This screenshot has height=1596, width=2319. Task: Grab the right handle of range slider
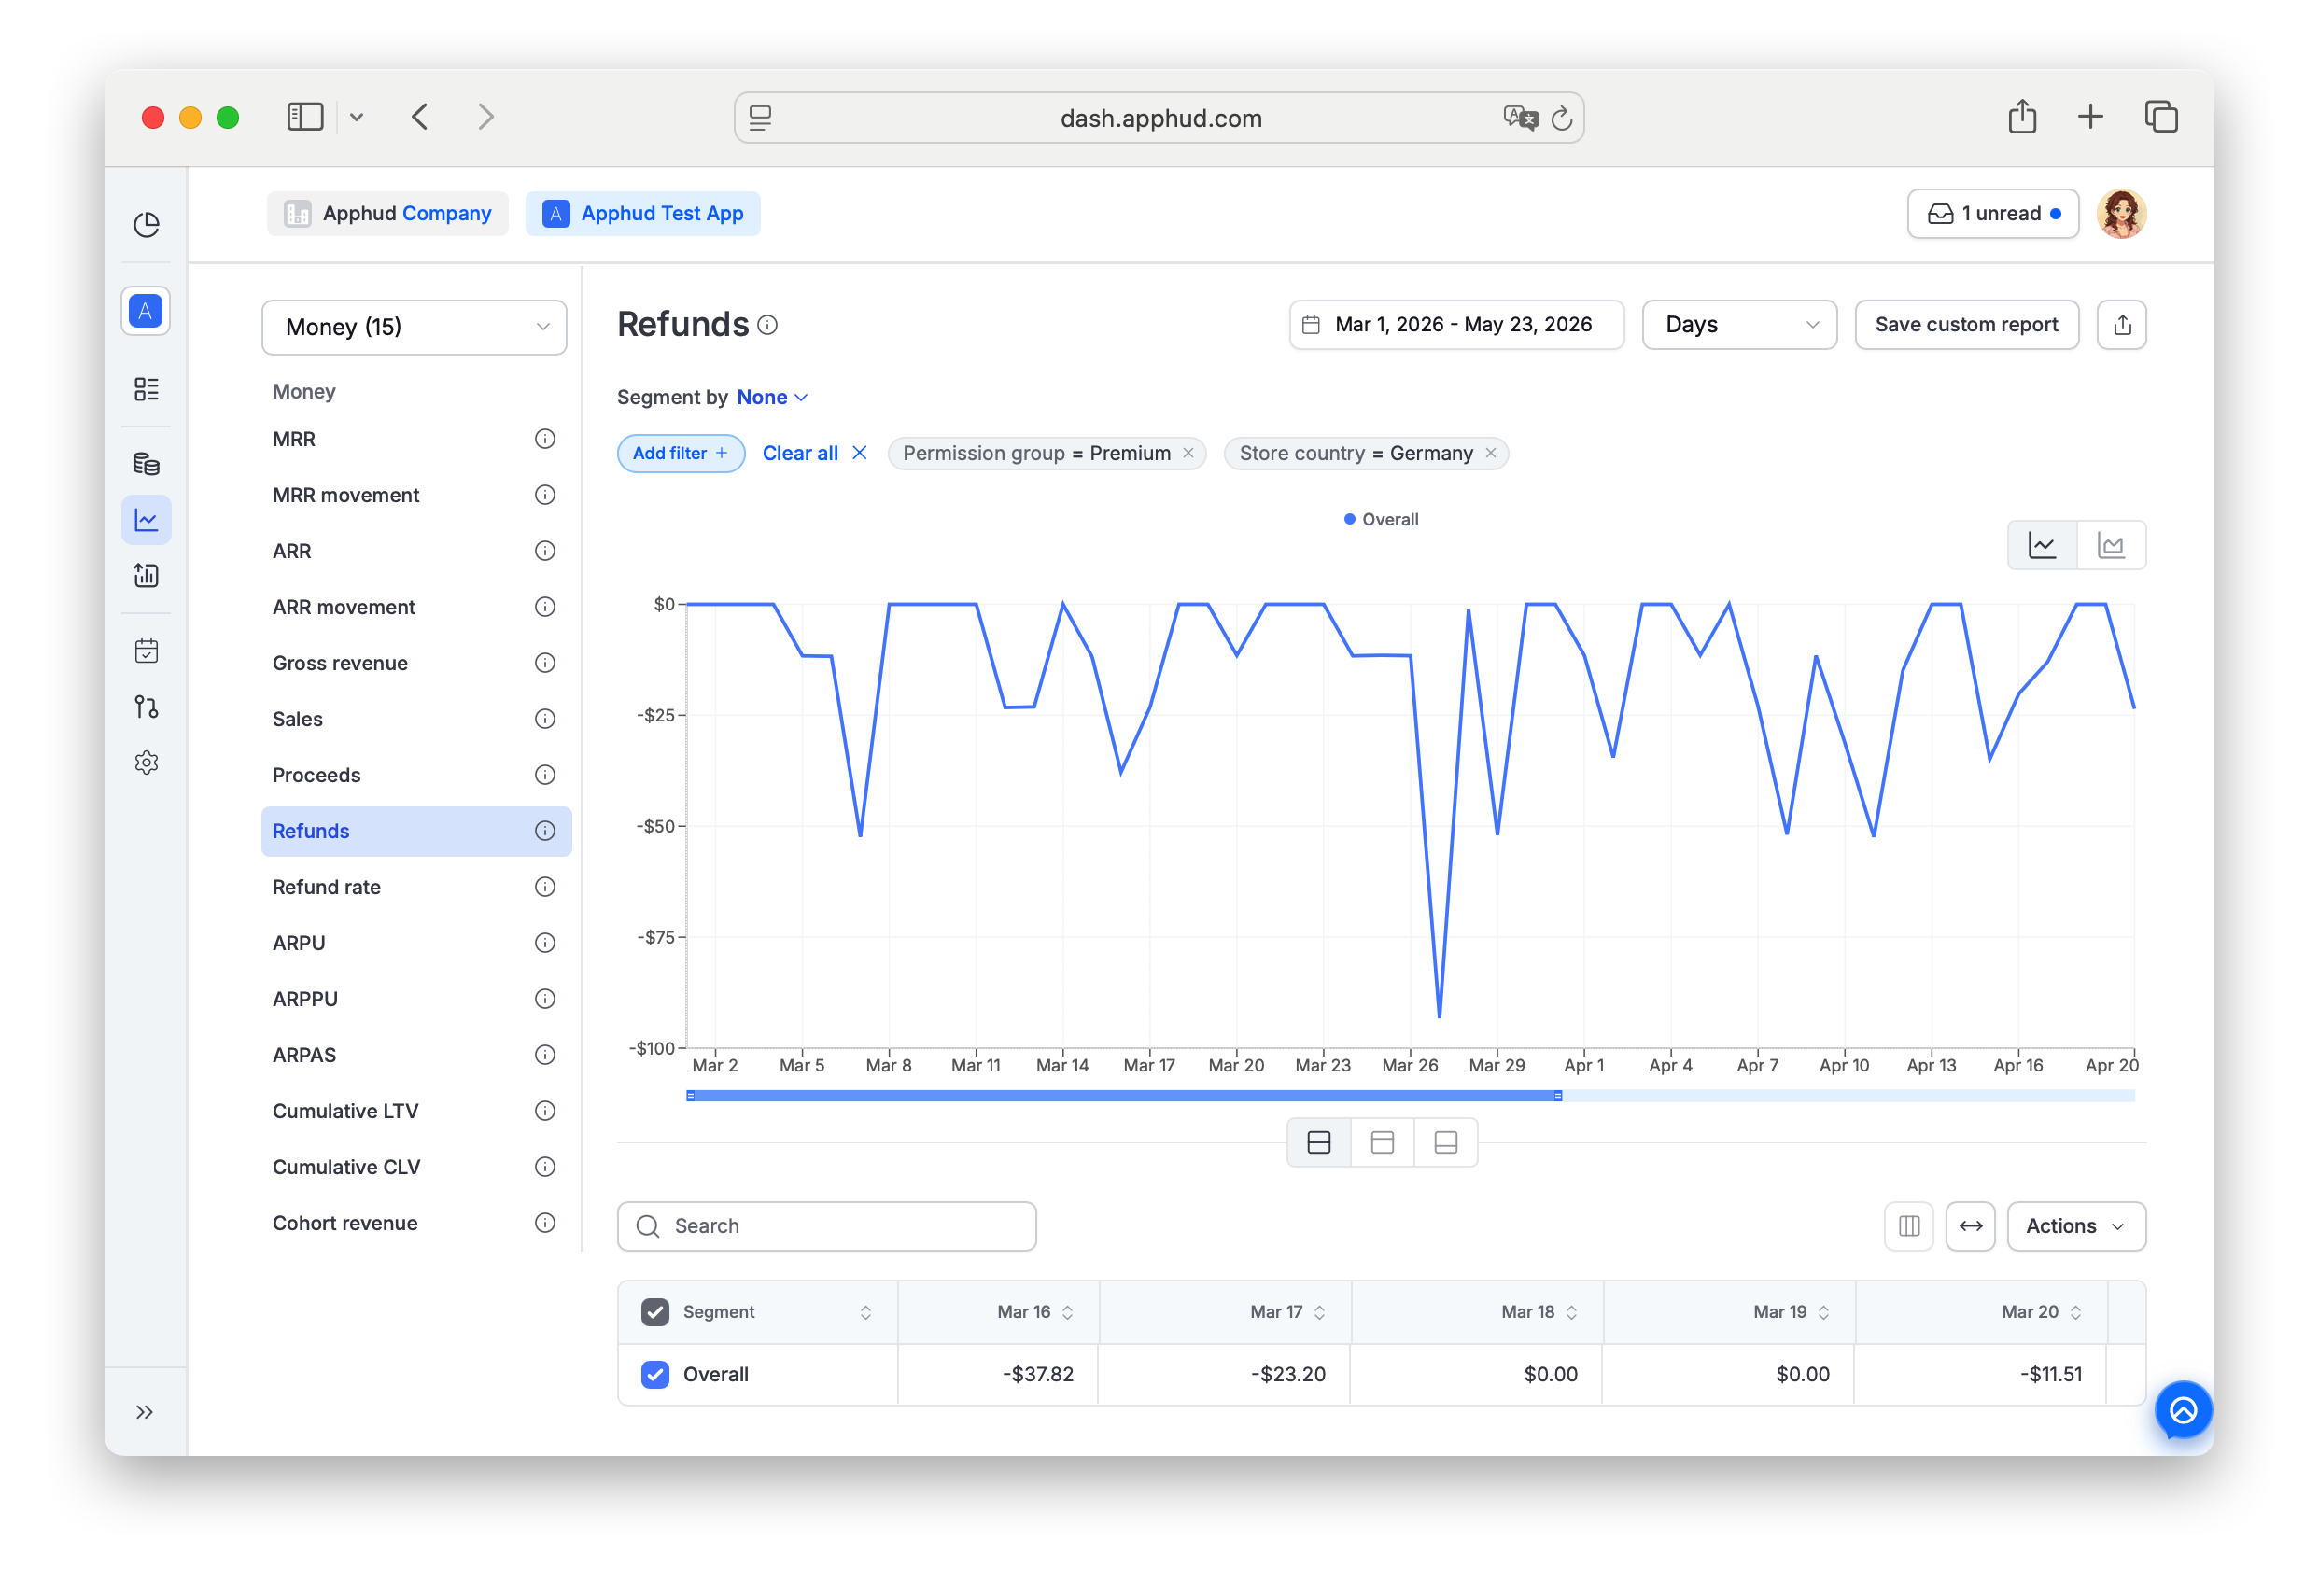1558,1097
